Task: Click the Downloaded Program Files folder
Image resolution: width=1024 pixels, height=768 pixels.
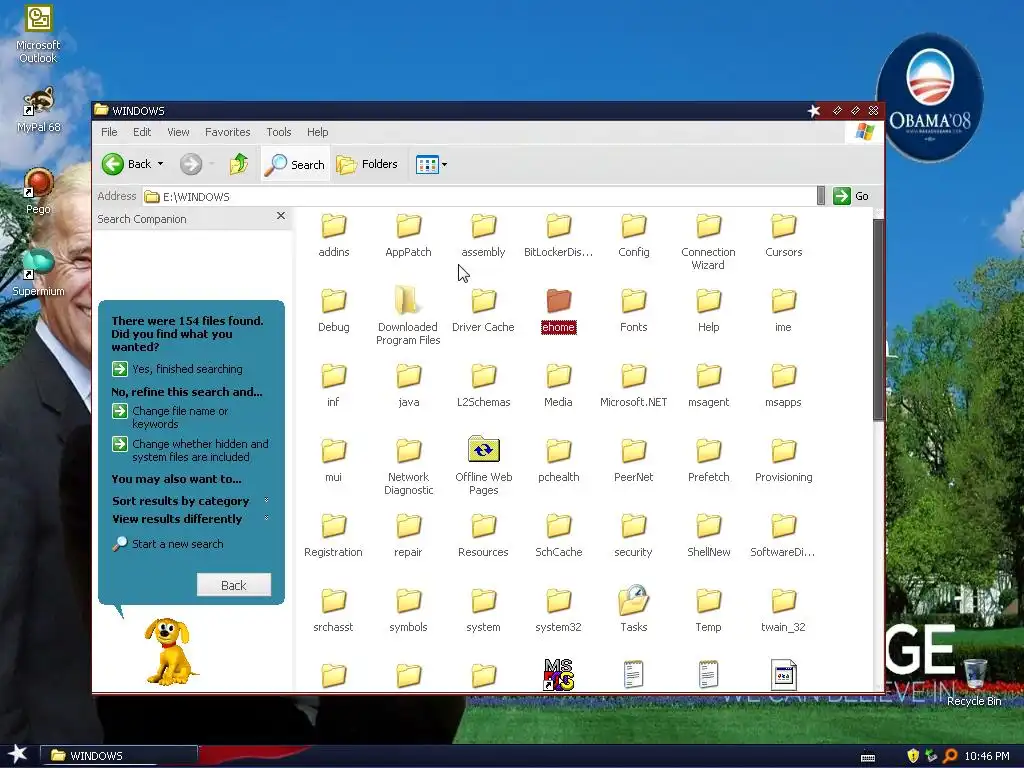Action: click(408, 315)
